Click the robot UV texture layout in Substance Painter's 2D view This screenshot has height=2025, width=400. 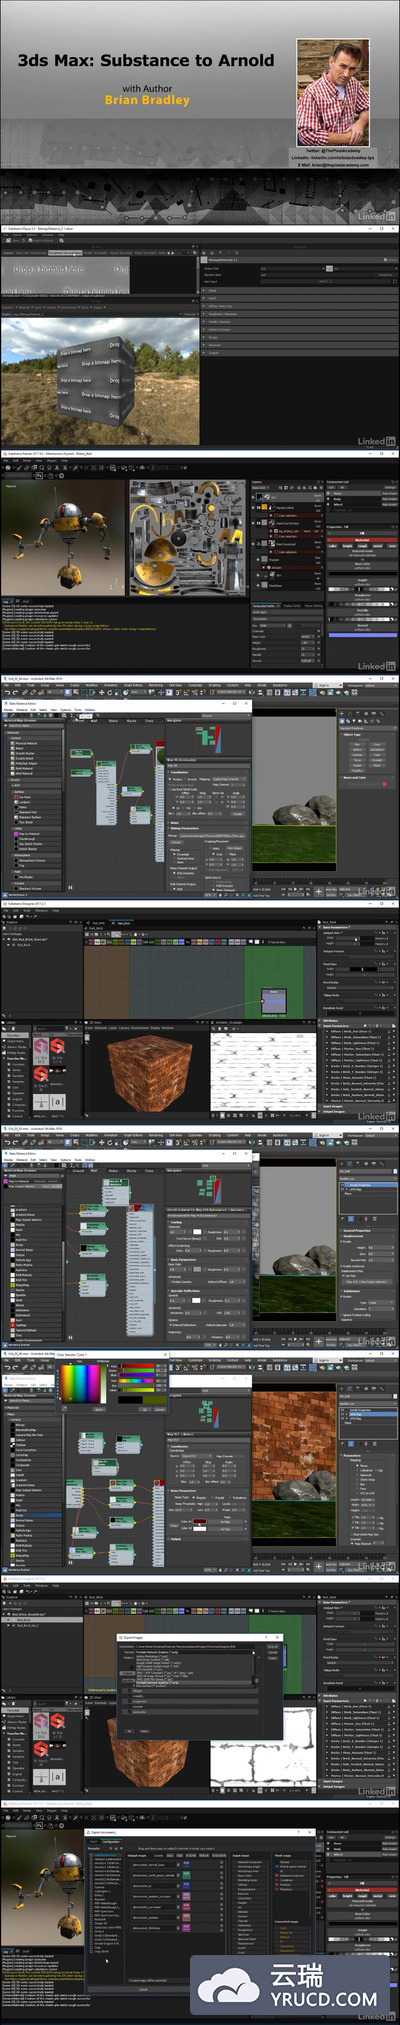coord(187,538)
